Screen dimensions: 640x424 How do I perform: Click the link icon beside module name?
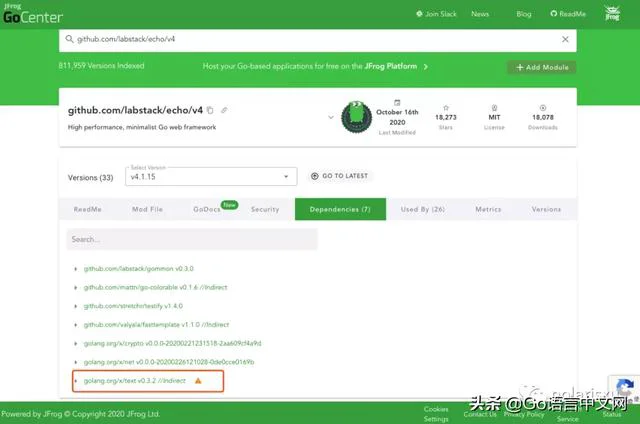point(224,110)
